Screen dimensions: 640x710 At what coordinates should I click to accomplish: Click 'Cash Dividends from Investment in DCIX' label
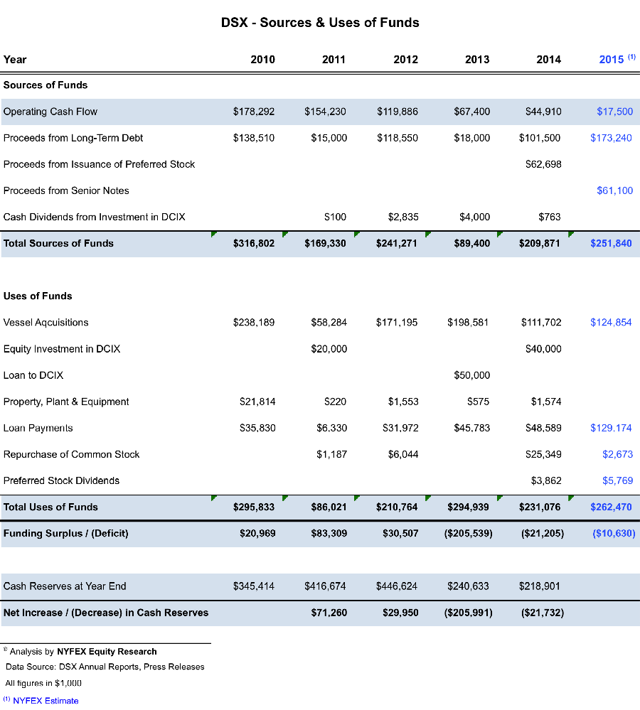94,217
